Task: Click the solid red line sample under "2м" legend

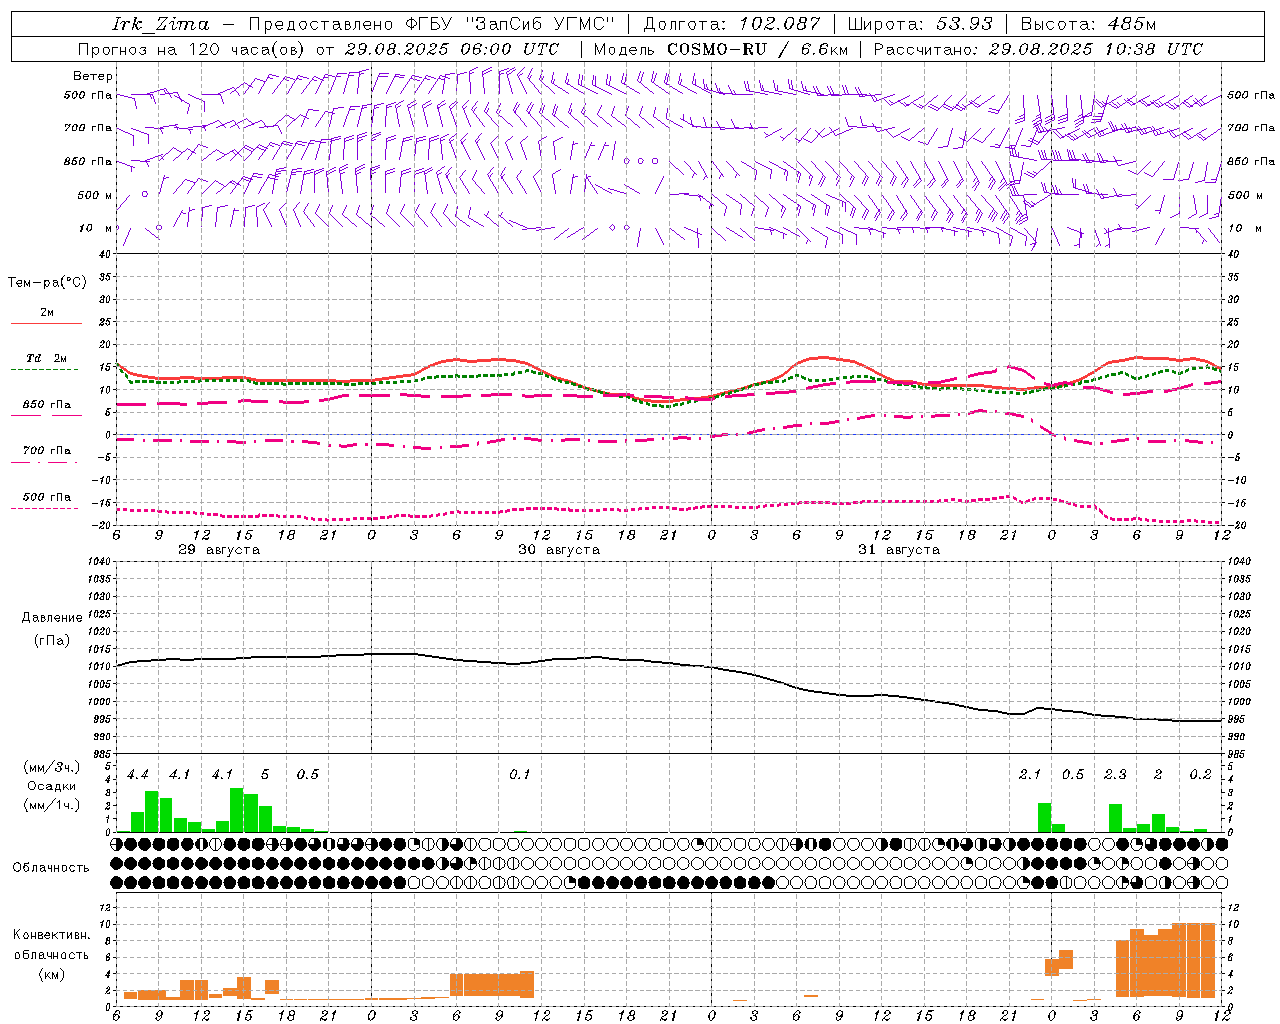Action: point(46,324)
